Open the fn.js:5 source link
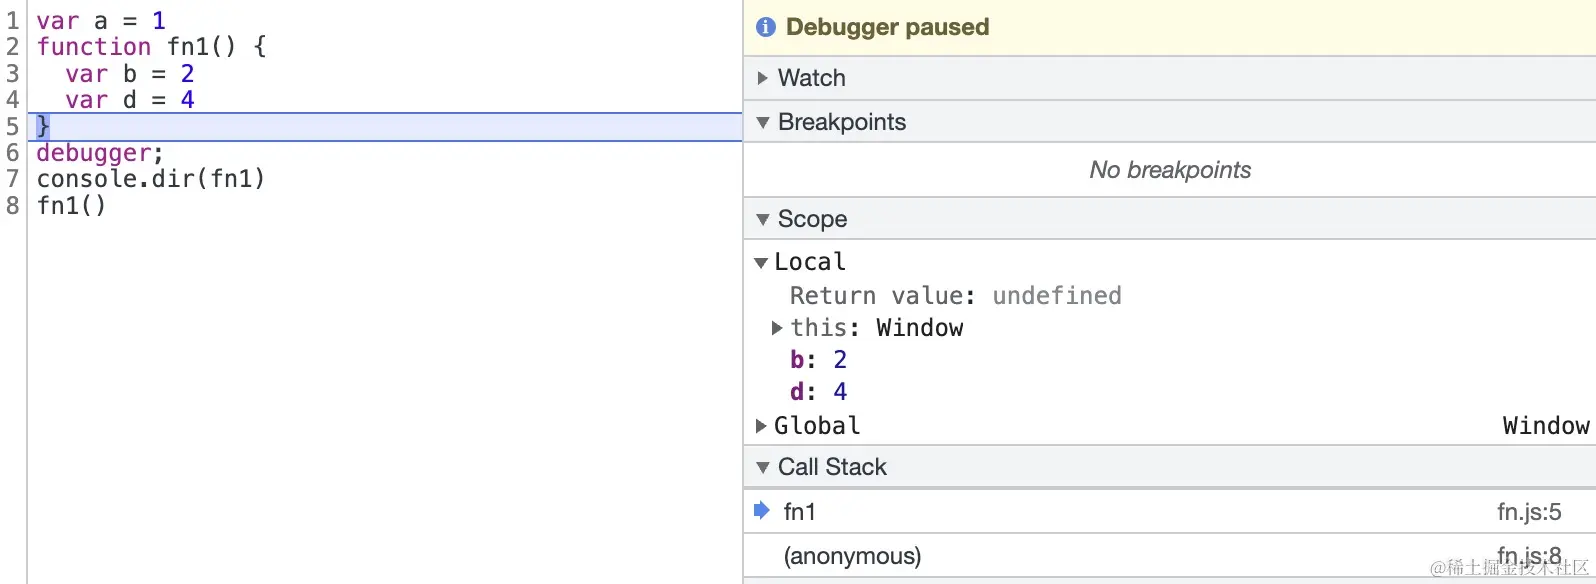The height and width of the screenshot is (584, 1596). [1529, 512]
